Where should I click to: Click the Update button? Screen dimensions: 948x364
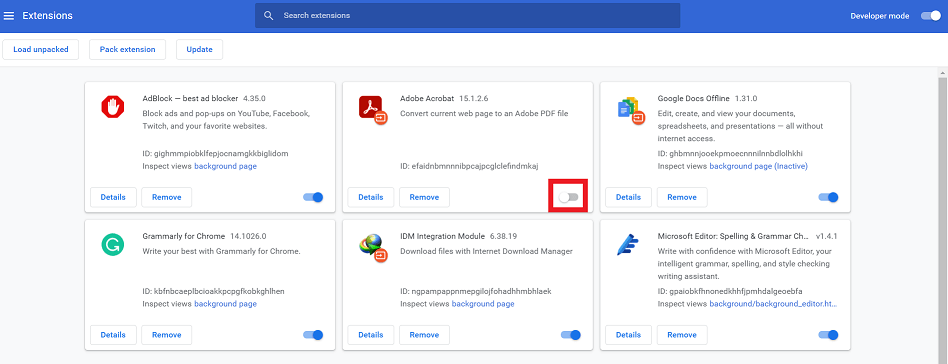tap(200, 50)
